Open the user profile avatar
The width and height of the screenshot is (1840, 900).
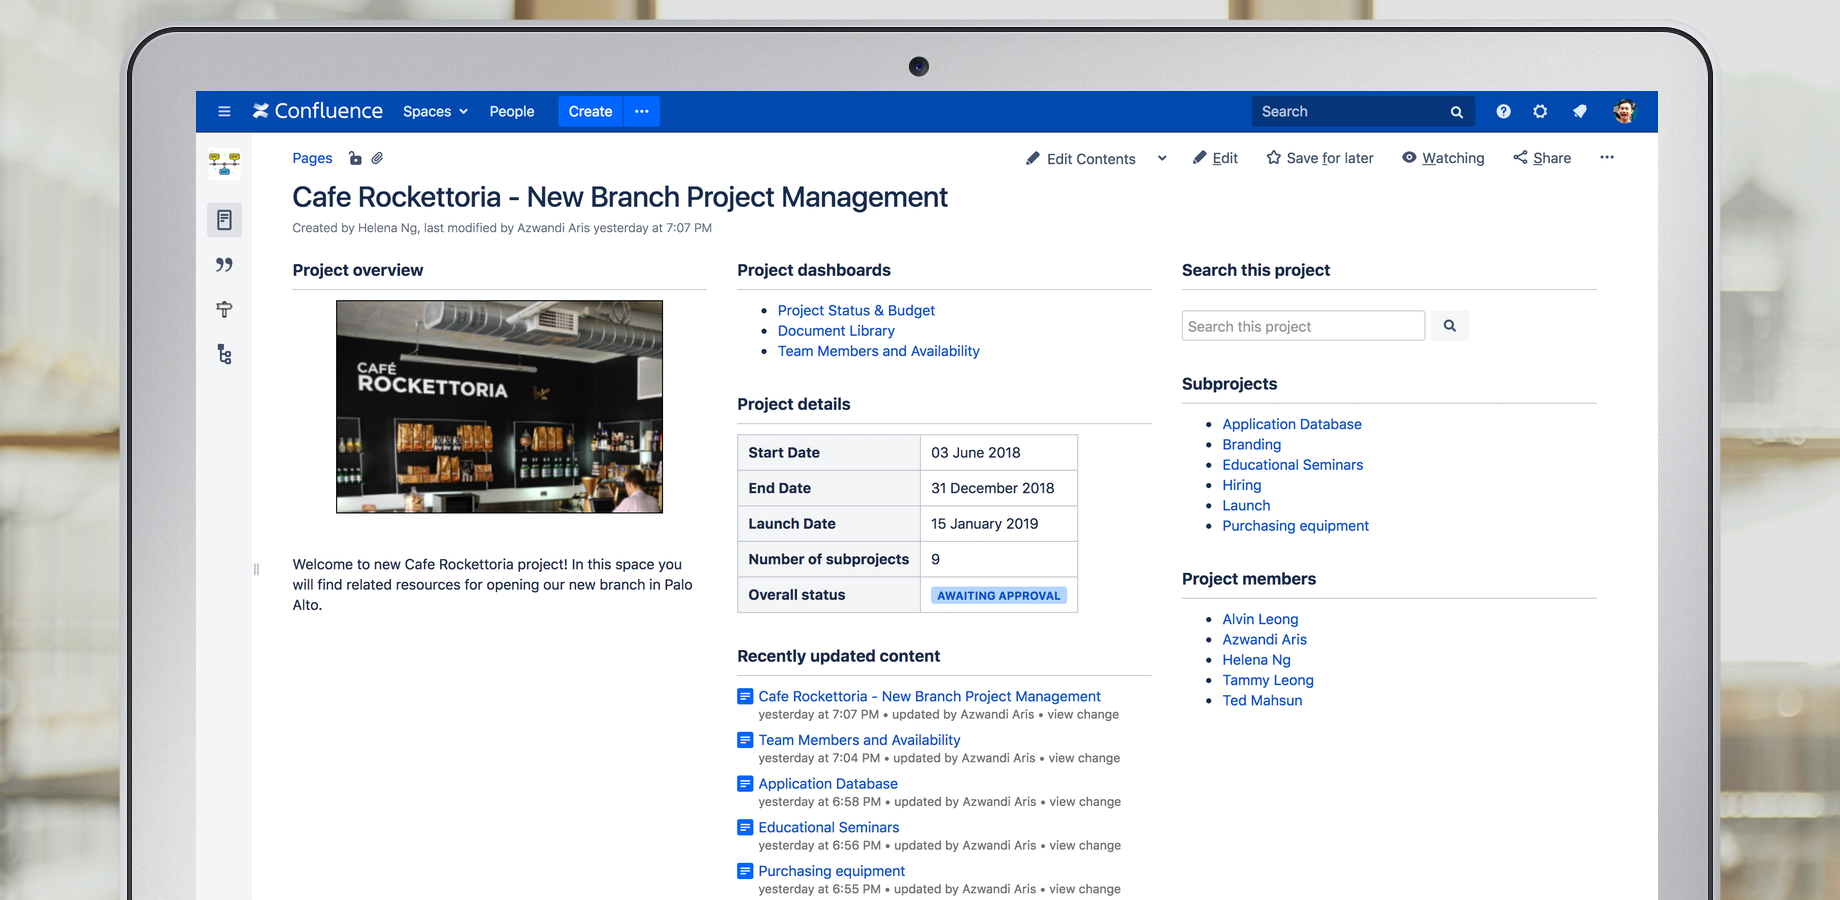(1624, 111)
